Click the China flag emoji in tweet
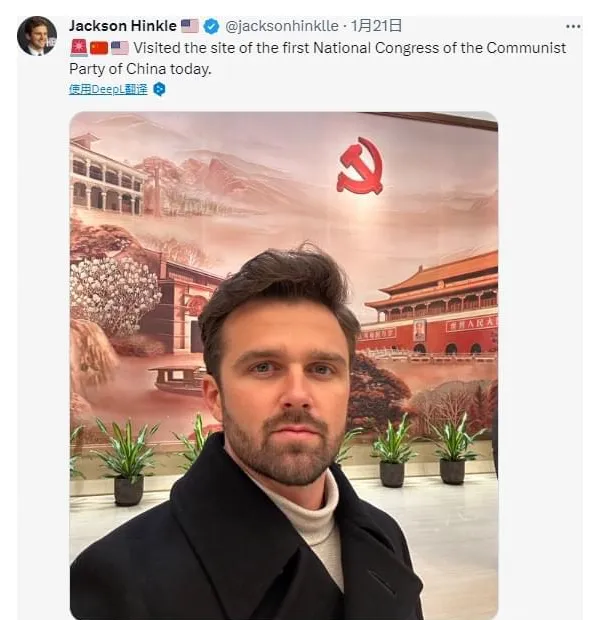593x620 pixels. pyautogui.click(x=99, y=48)
